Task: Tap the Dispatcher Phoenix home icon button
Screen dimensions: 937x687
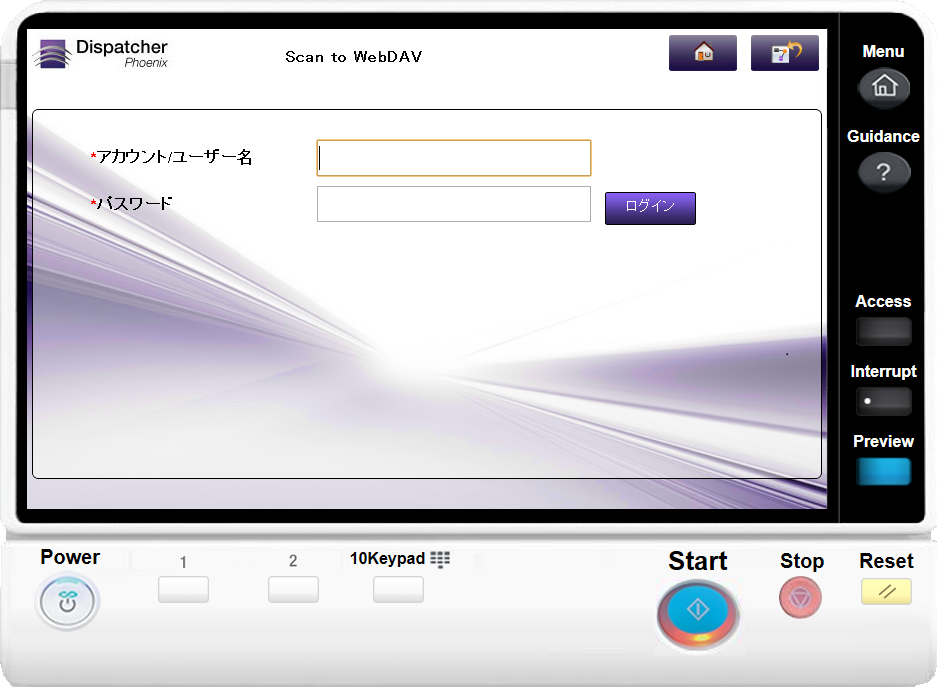Action: pyautogui.click(x=703, y=53)
